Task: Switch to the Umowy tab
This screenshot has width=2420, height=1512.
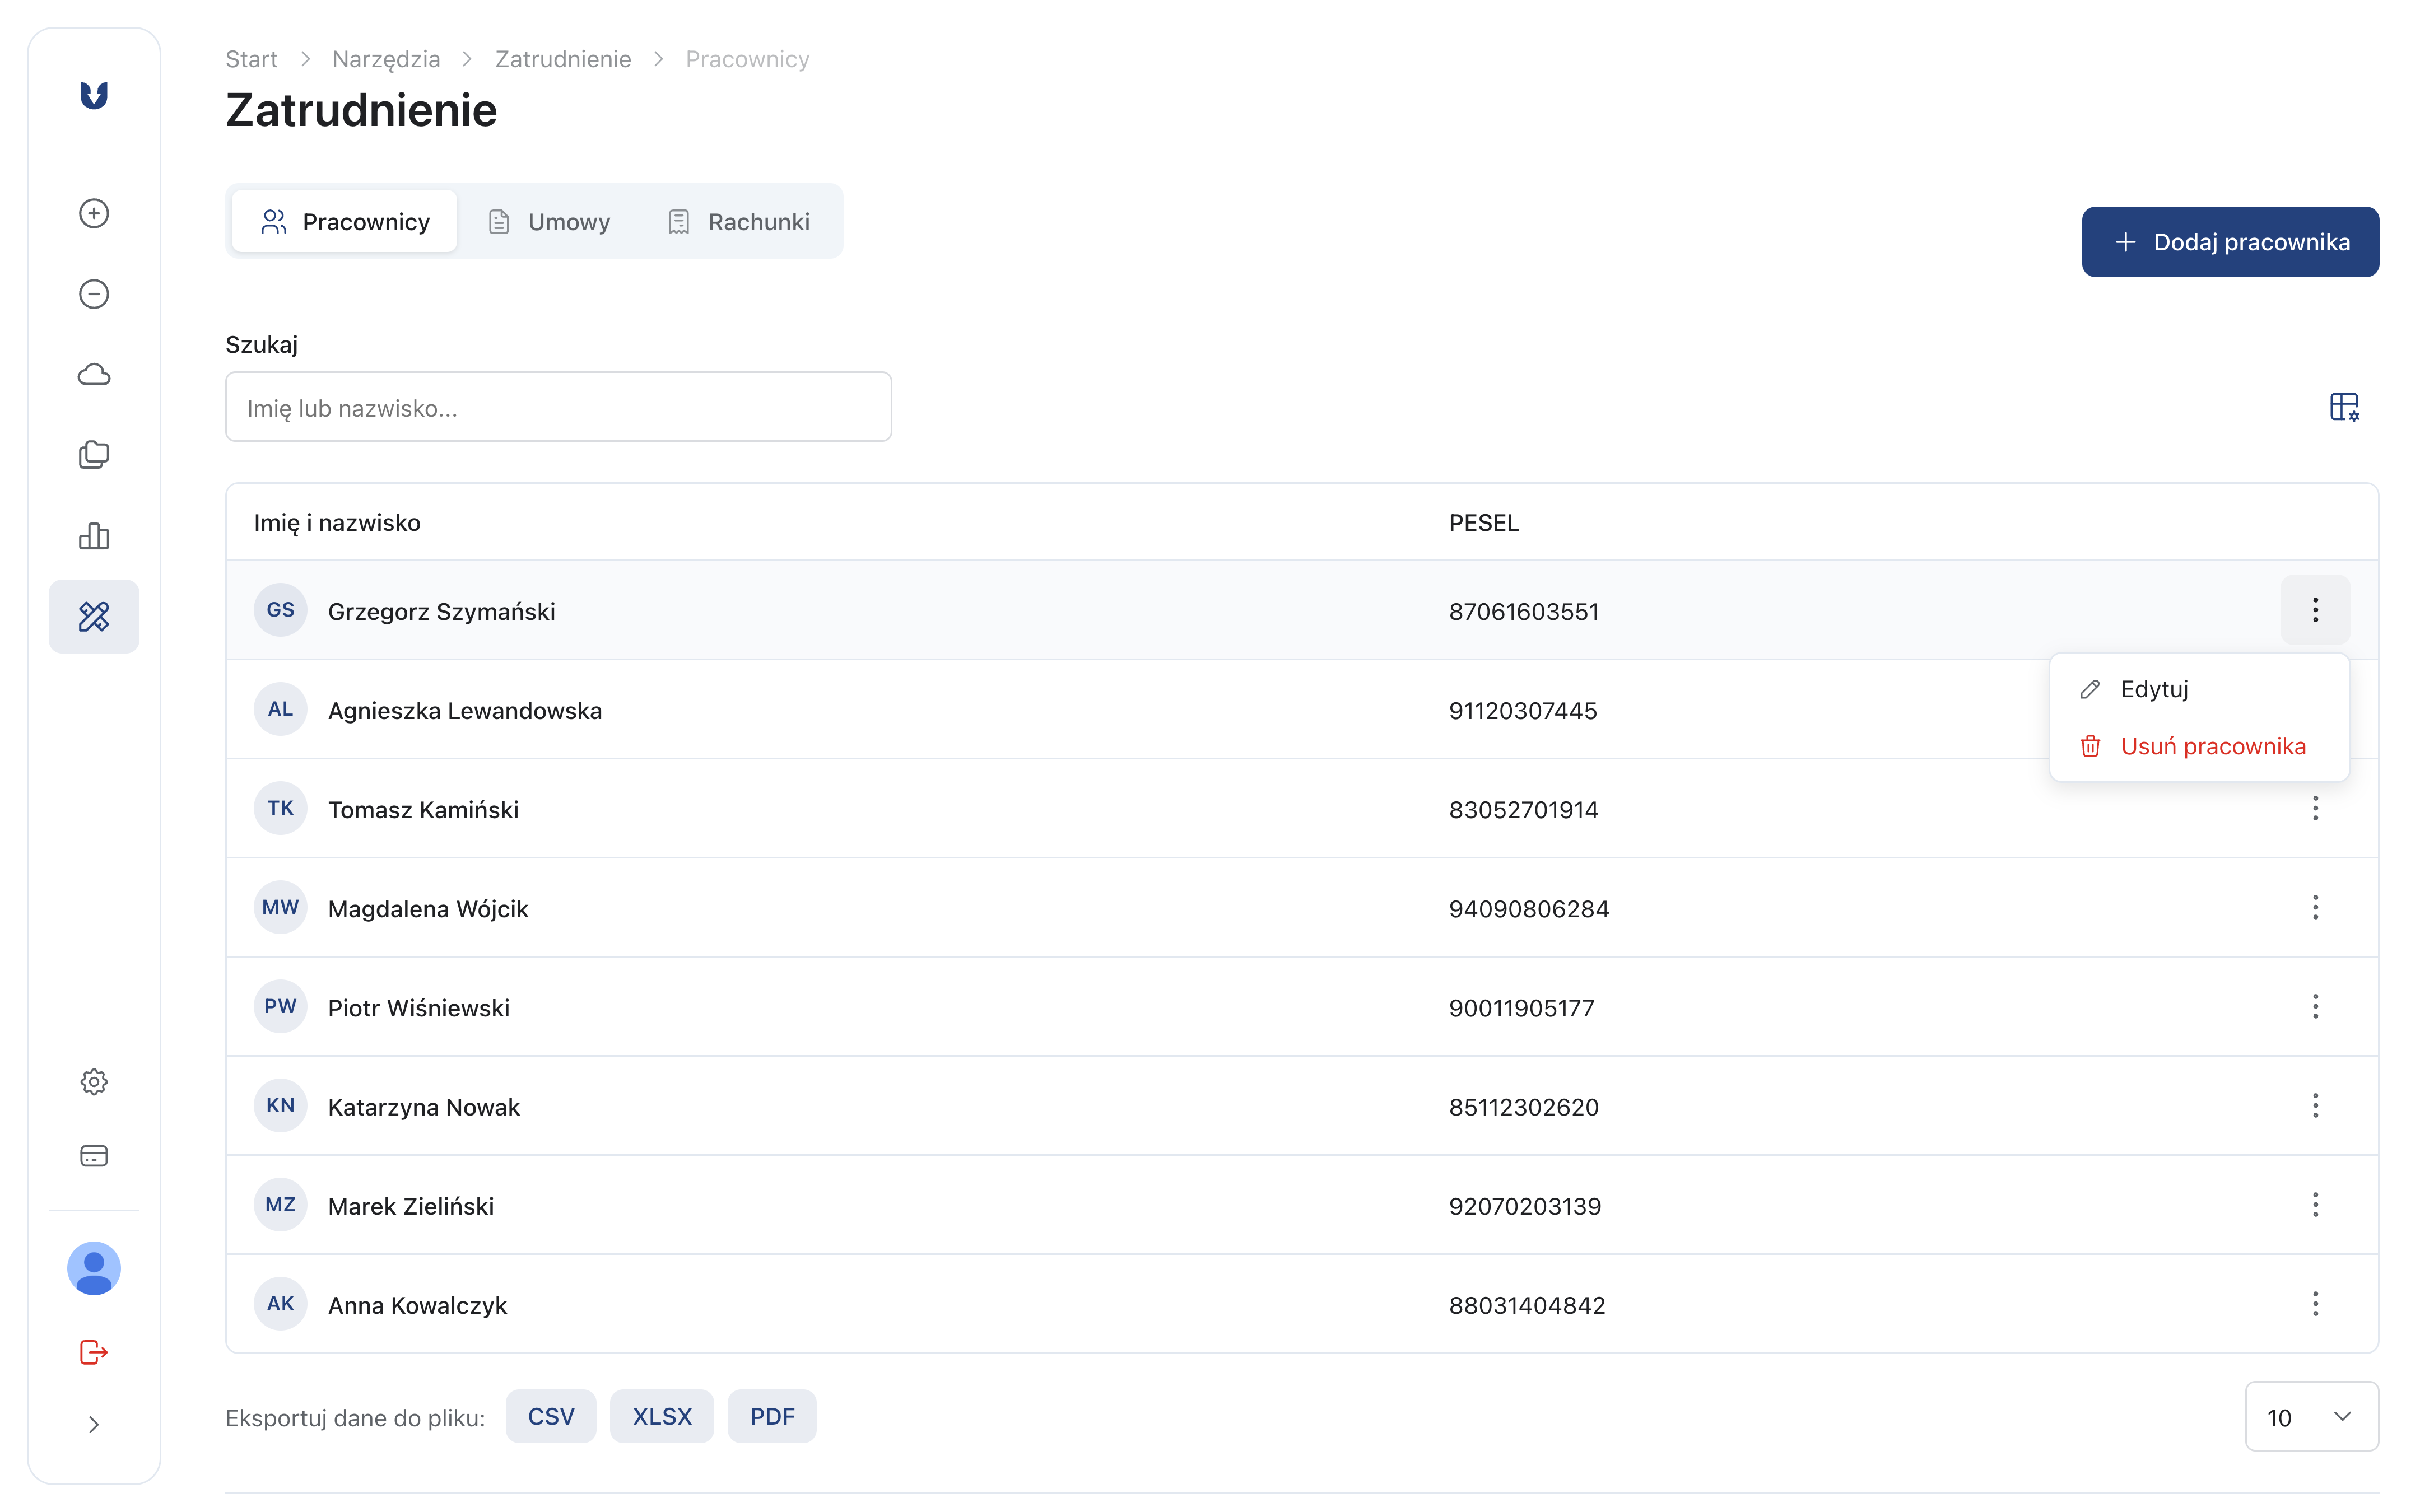Action: 550,221
